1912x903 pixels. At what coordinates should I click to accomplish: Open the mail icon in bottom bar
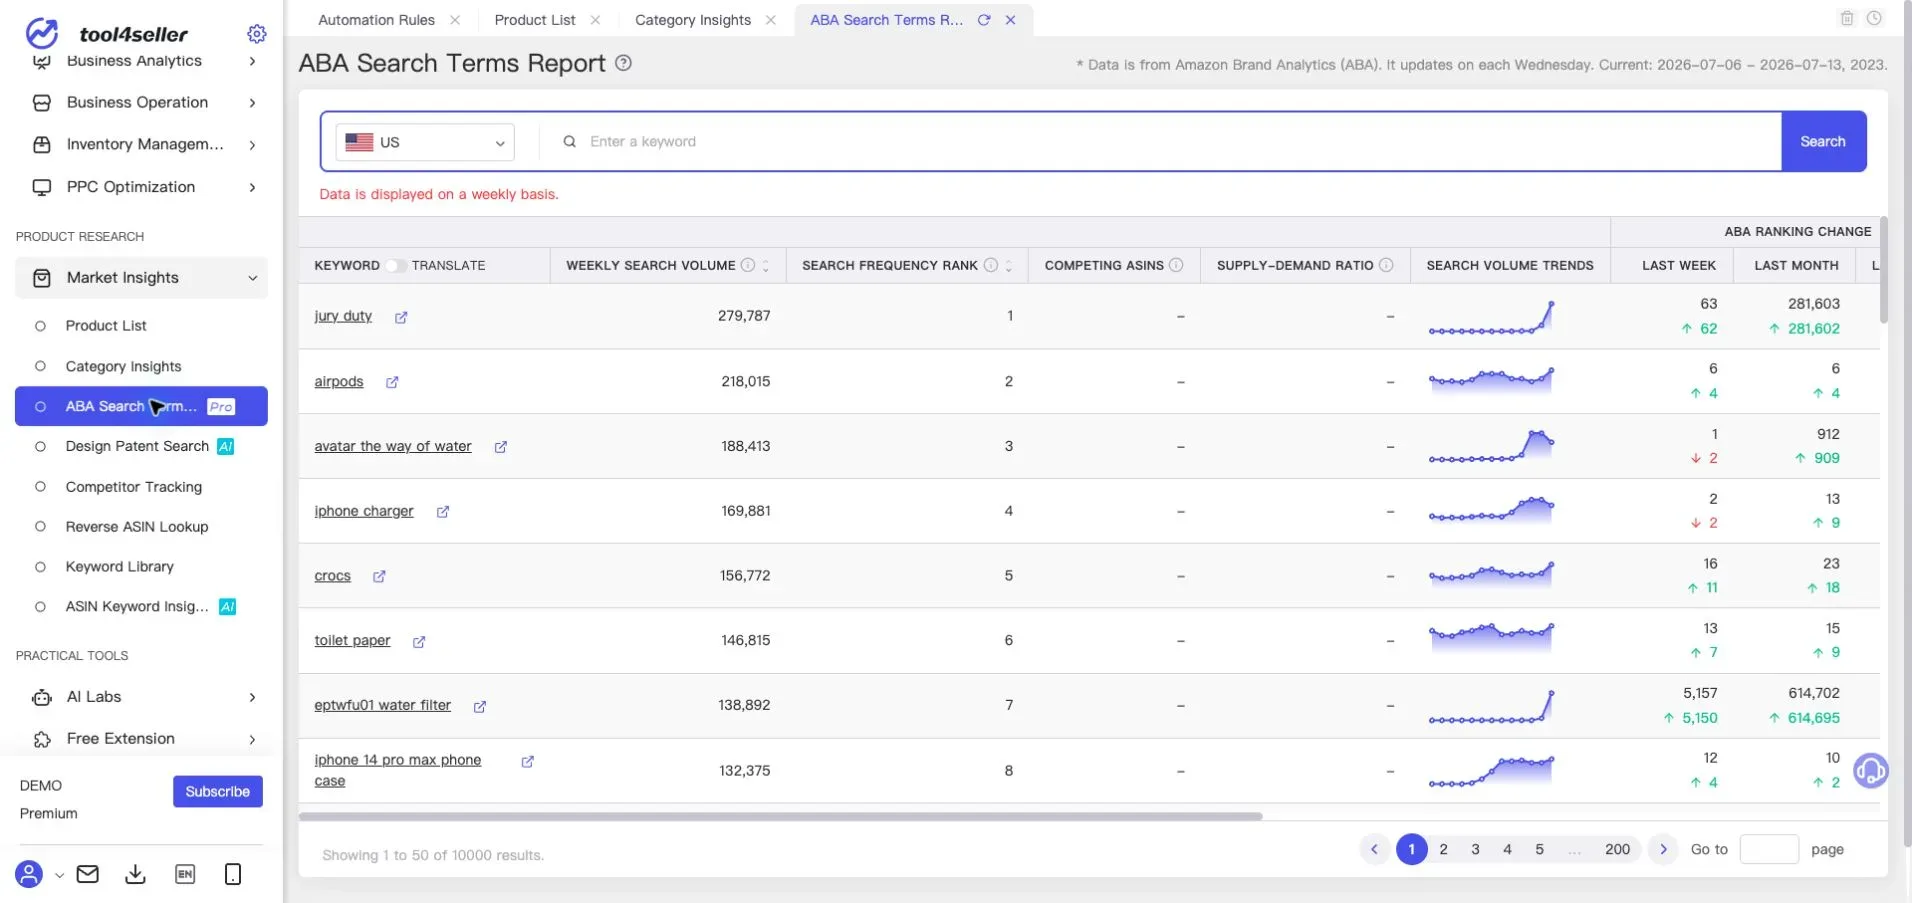tap(88, 874)
